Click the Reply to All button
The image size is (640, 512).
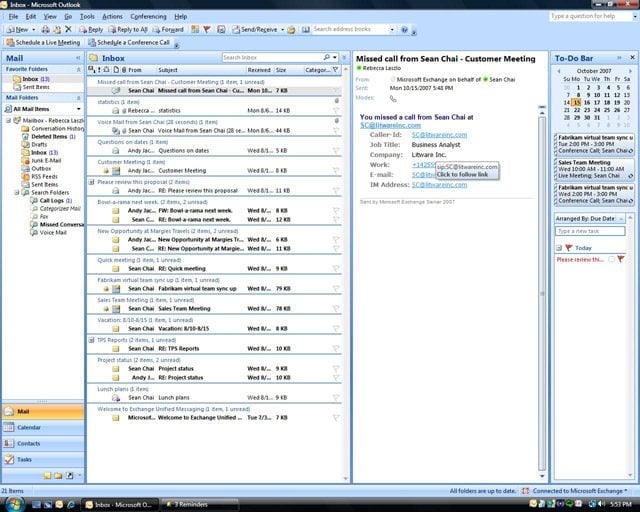click(128, 29)
